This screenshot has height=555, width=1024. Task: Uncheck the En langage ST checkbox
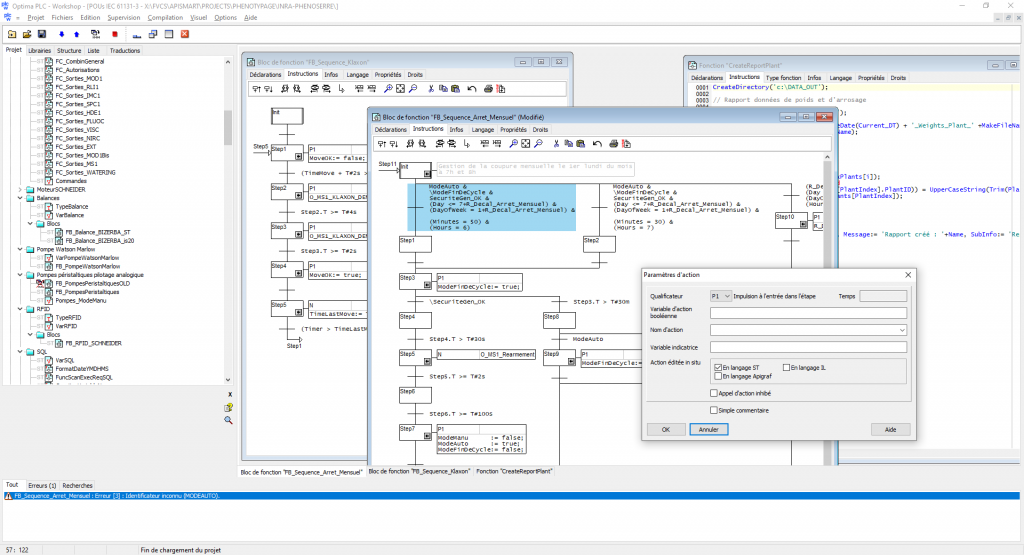[718, 368]
